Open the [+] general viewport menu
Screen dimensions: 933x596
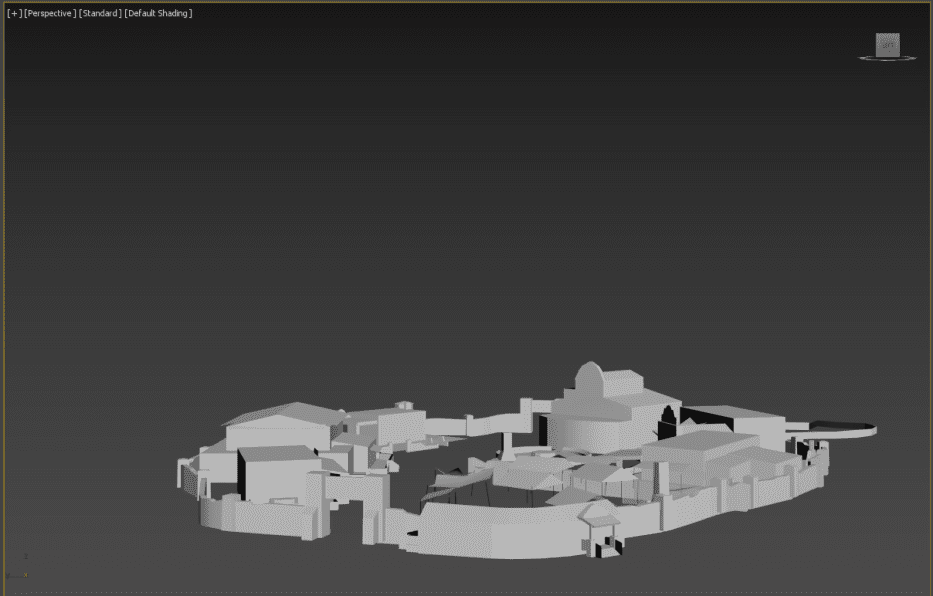[14, 13]
